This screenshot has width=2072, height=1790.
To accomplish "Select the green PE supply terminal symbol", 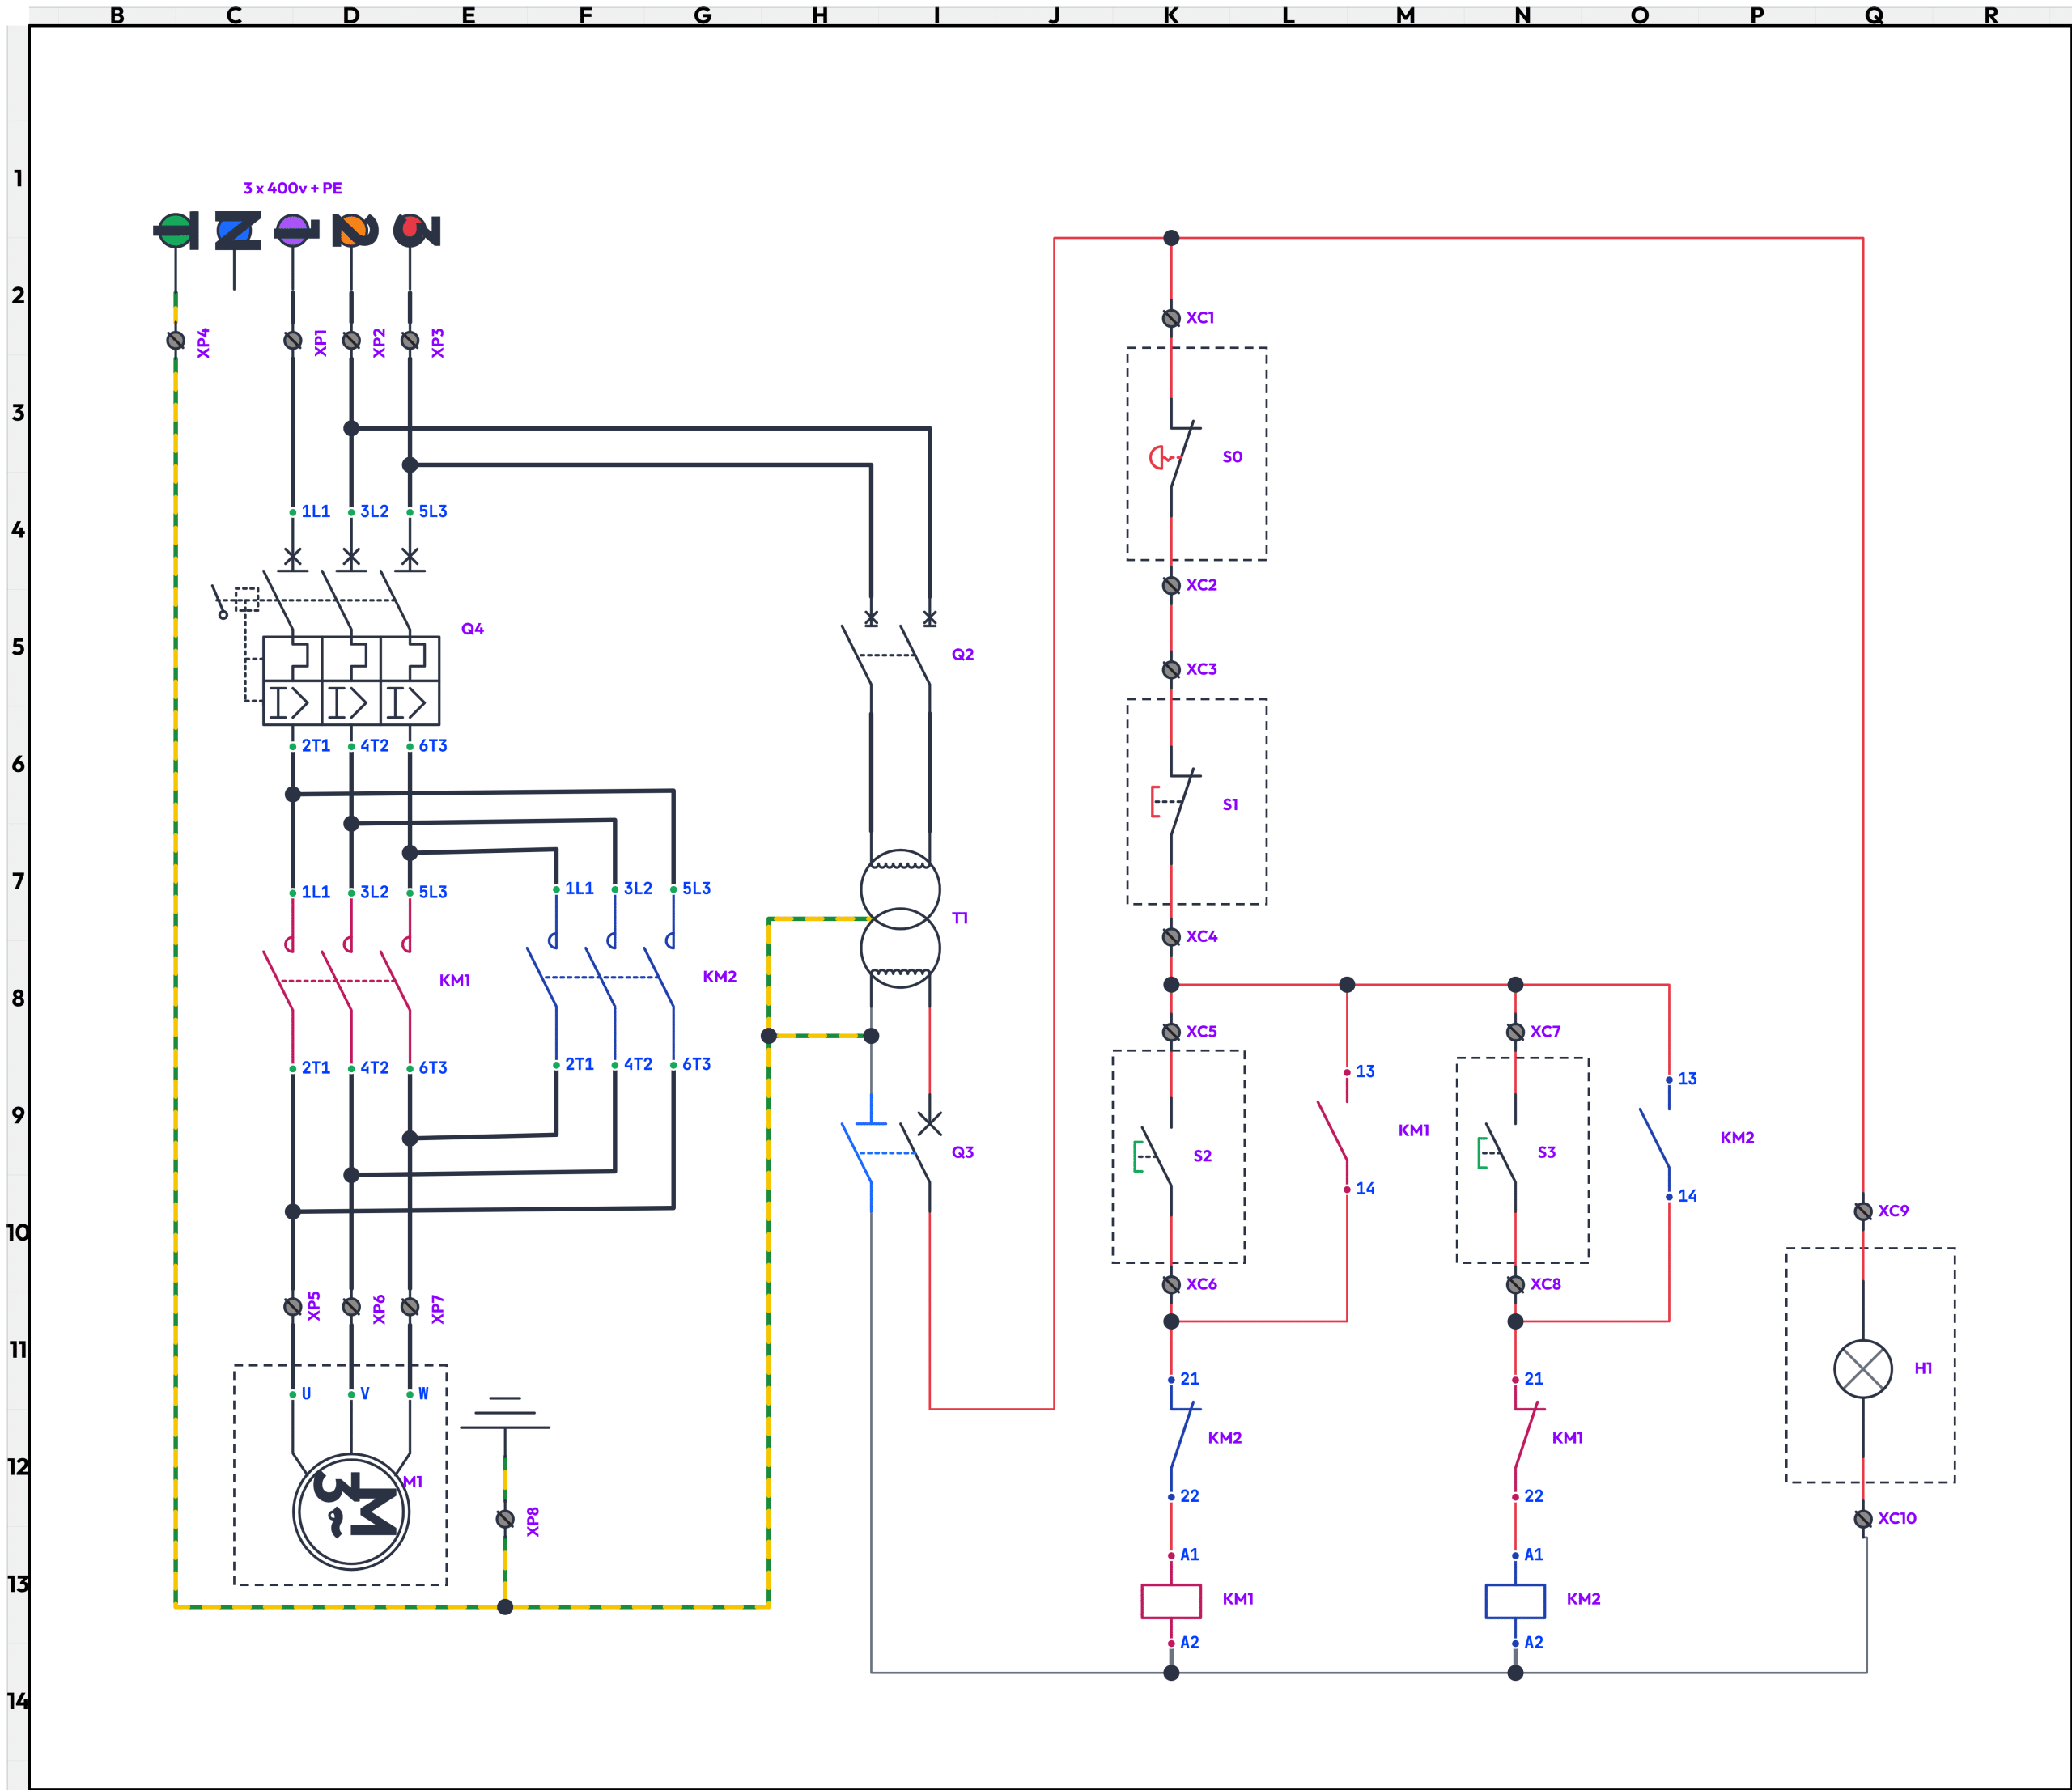I will [176, 231].
